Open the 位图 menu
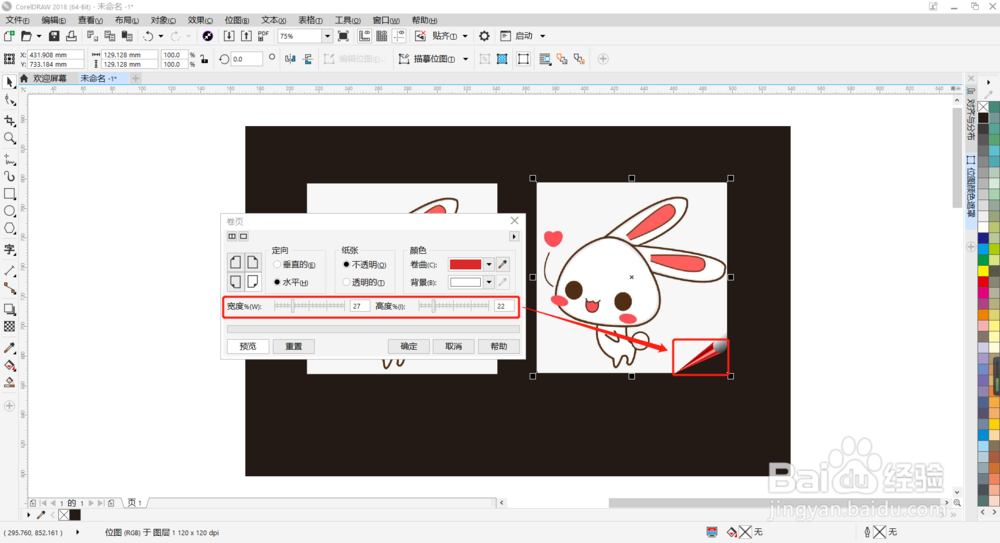This screenshot has height=543, width=1000. click(237, 20)
